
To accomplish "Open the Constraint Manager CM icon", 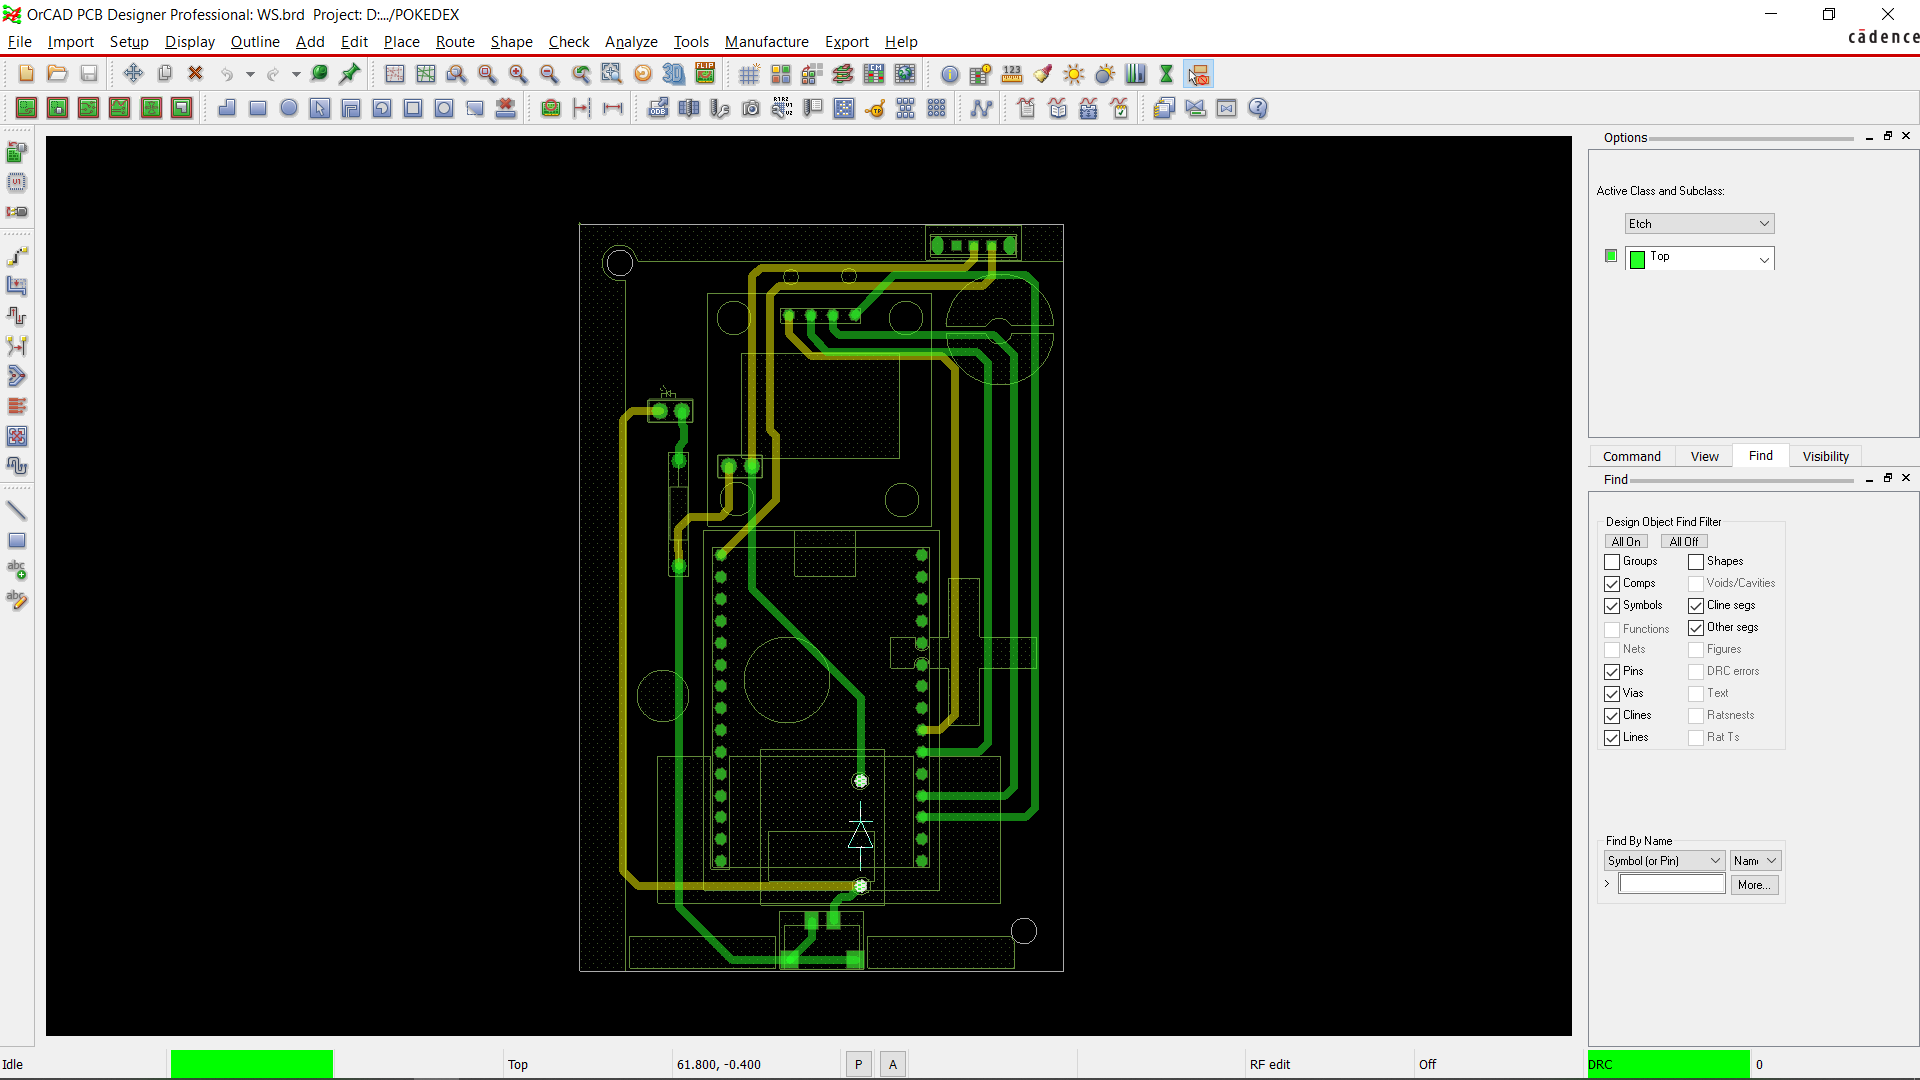I will coord(874,74).
